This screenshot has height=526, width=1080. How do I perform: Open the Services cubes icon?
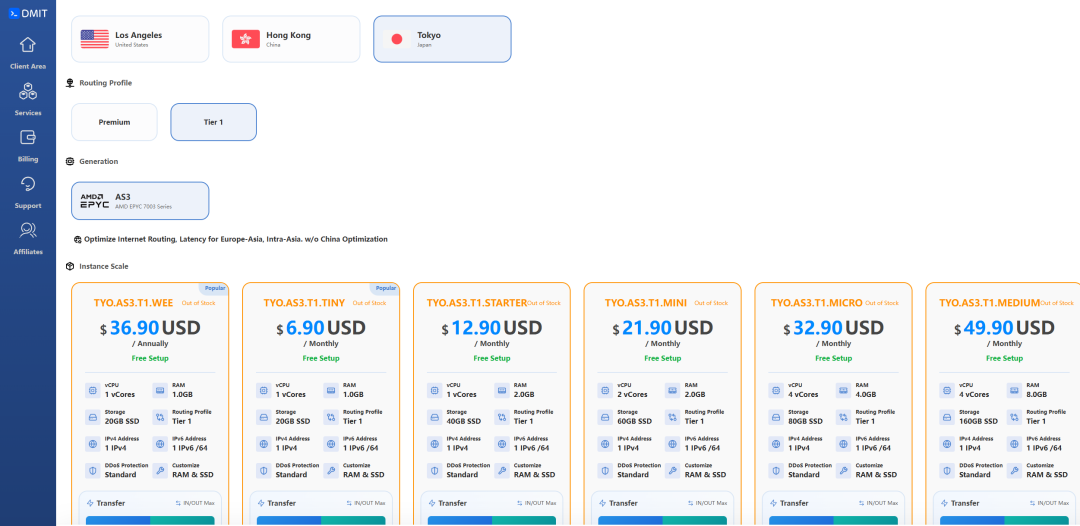click(28, 91)
